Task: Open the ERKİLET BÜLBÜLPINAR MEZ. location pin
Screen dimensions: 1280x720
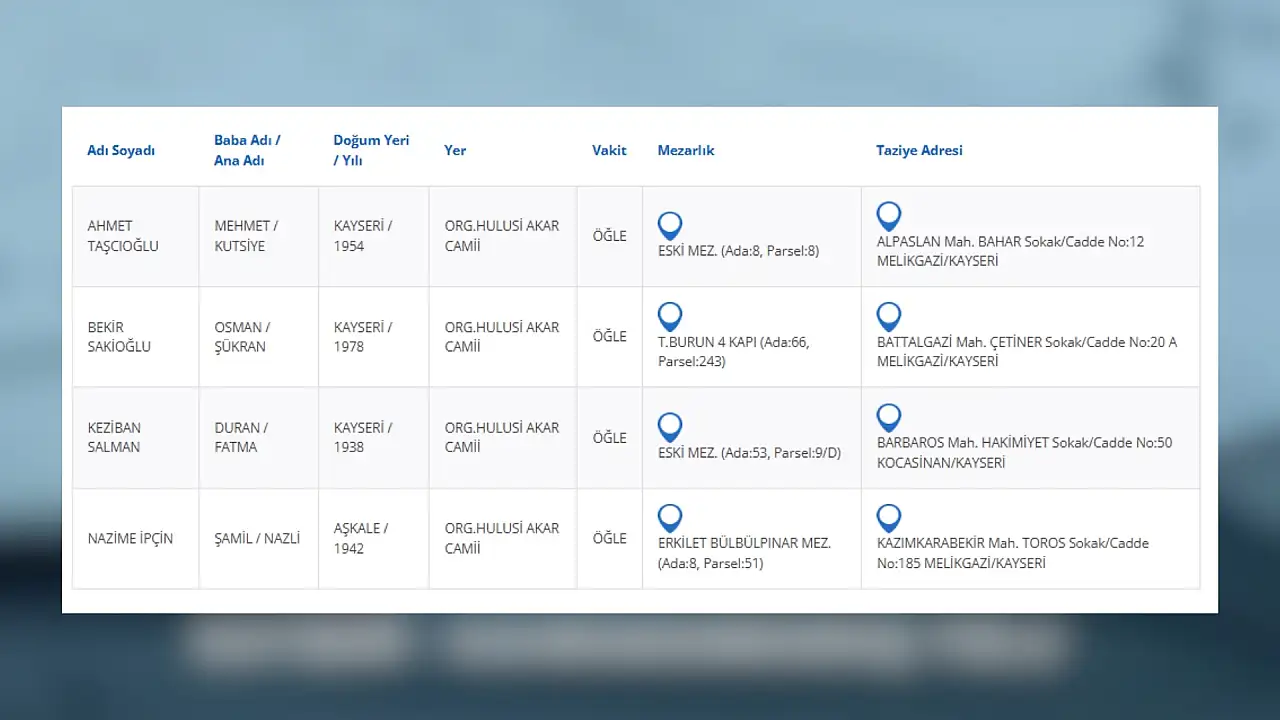Action: pos(670,517)
